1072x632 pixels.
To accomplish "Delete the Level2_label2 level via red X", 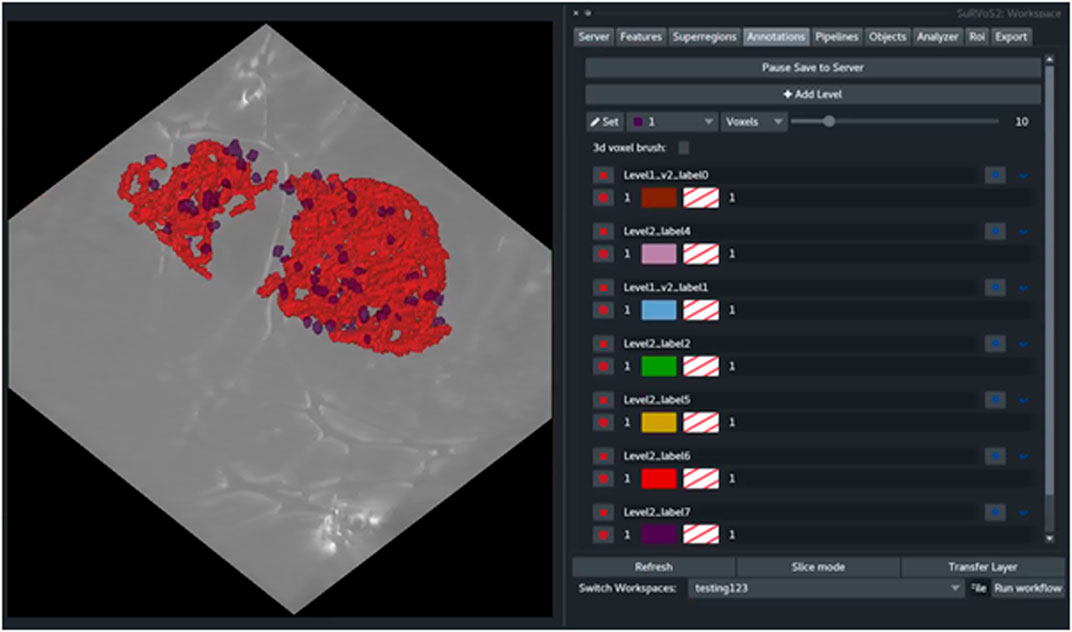I will click(x=603, y=344).
